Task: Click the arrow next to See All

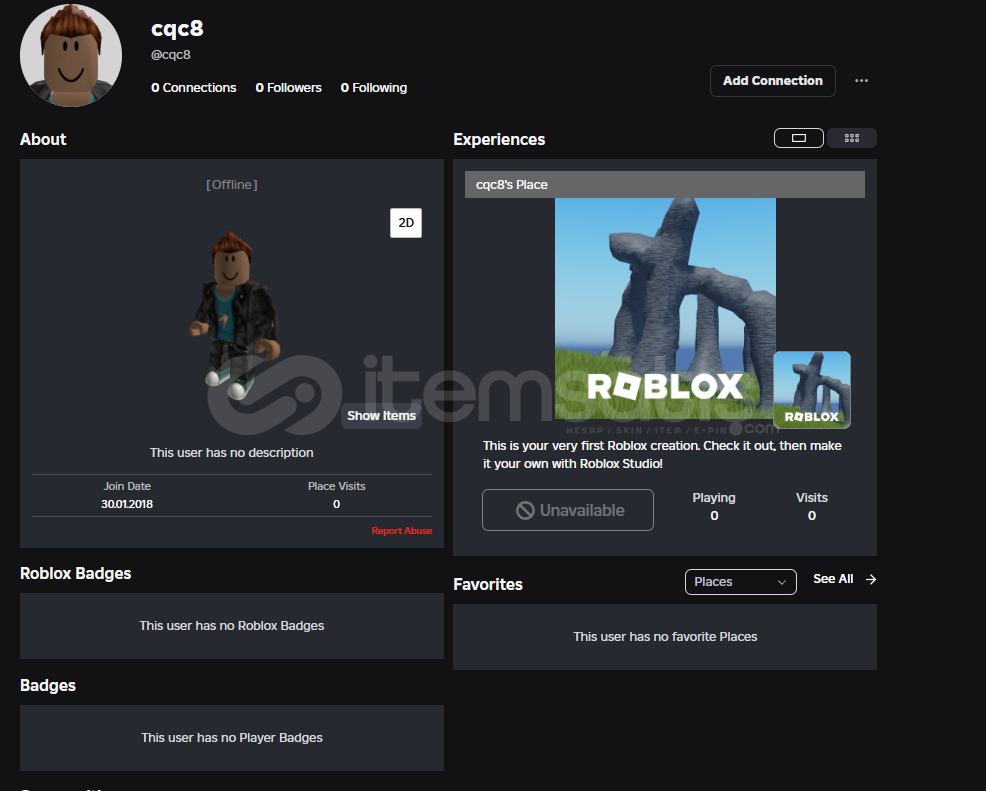Action: [870, 579]
